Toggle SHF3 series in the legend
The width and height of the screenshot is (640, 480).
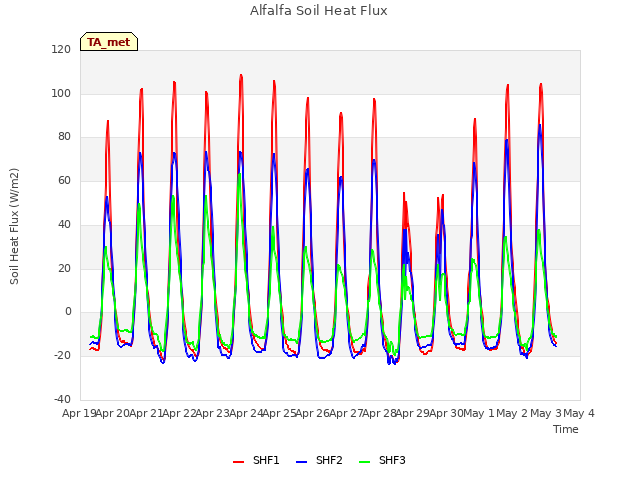point(382,460)
